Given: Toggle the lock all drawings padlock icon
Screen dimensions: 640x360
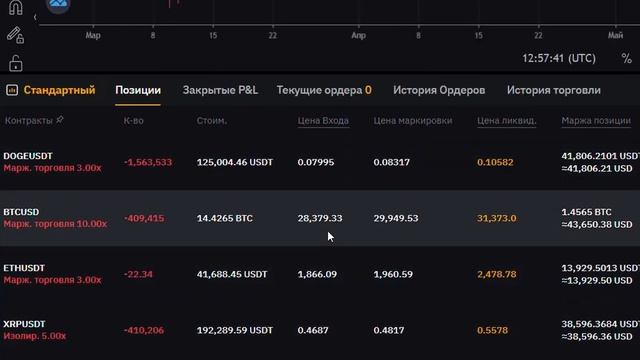Looking at the screenshot, I should pyautogui.click(x=16, y=63).
